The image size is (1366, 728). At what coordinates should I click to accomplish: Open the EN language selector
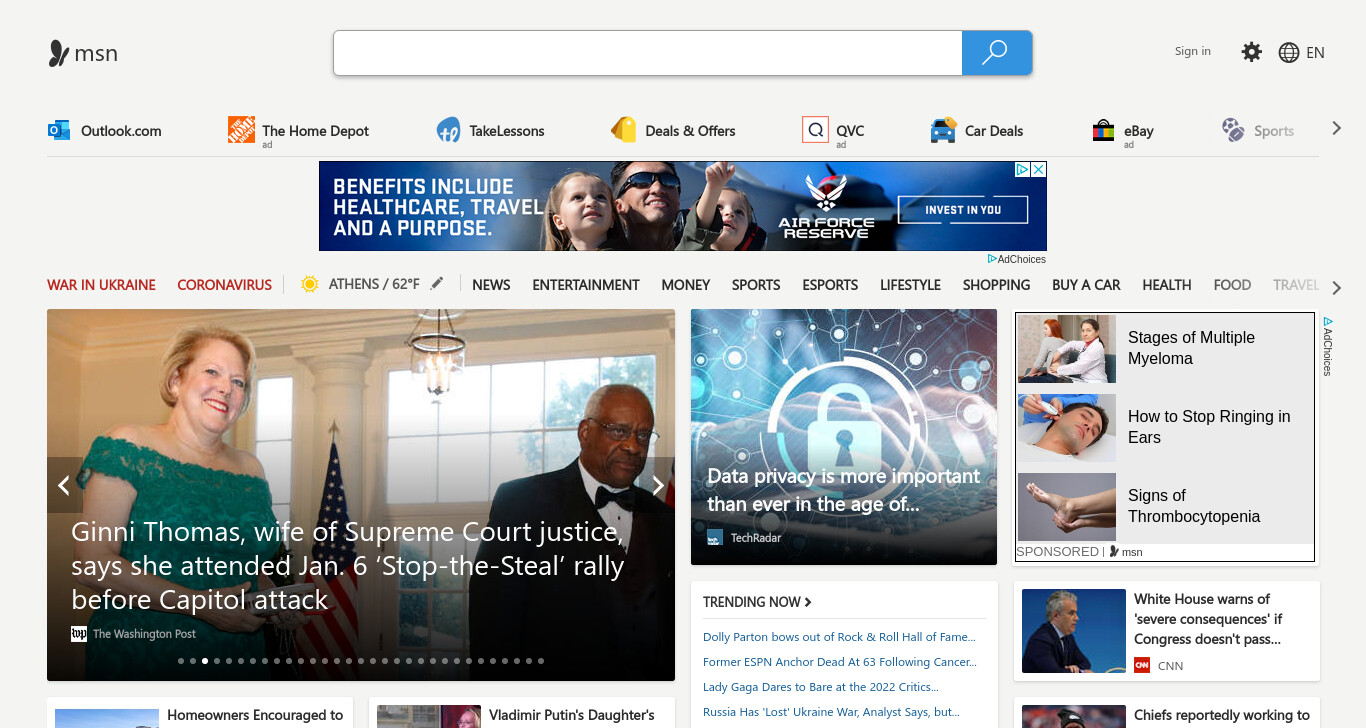[1315, 53]
